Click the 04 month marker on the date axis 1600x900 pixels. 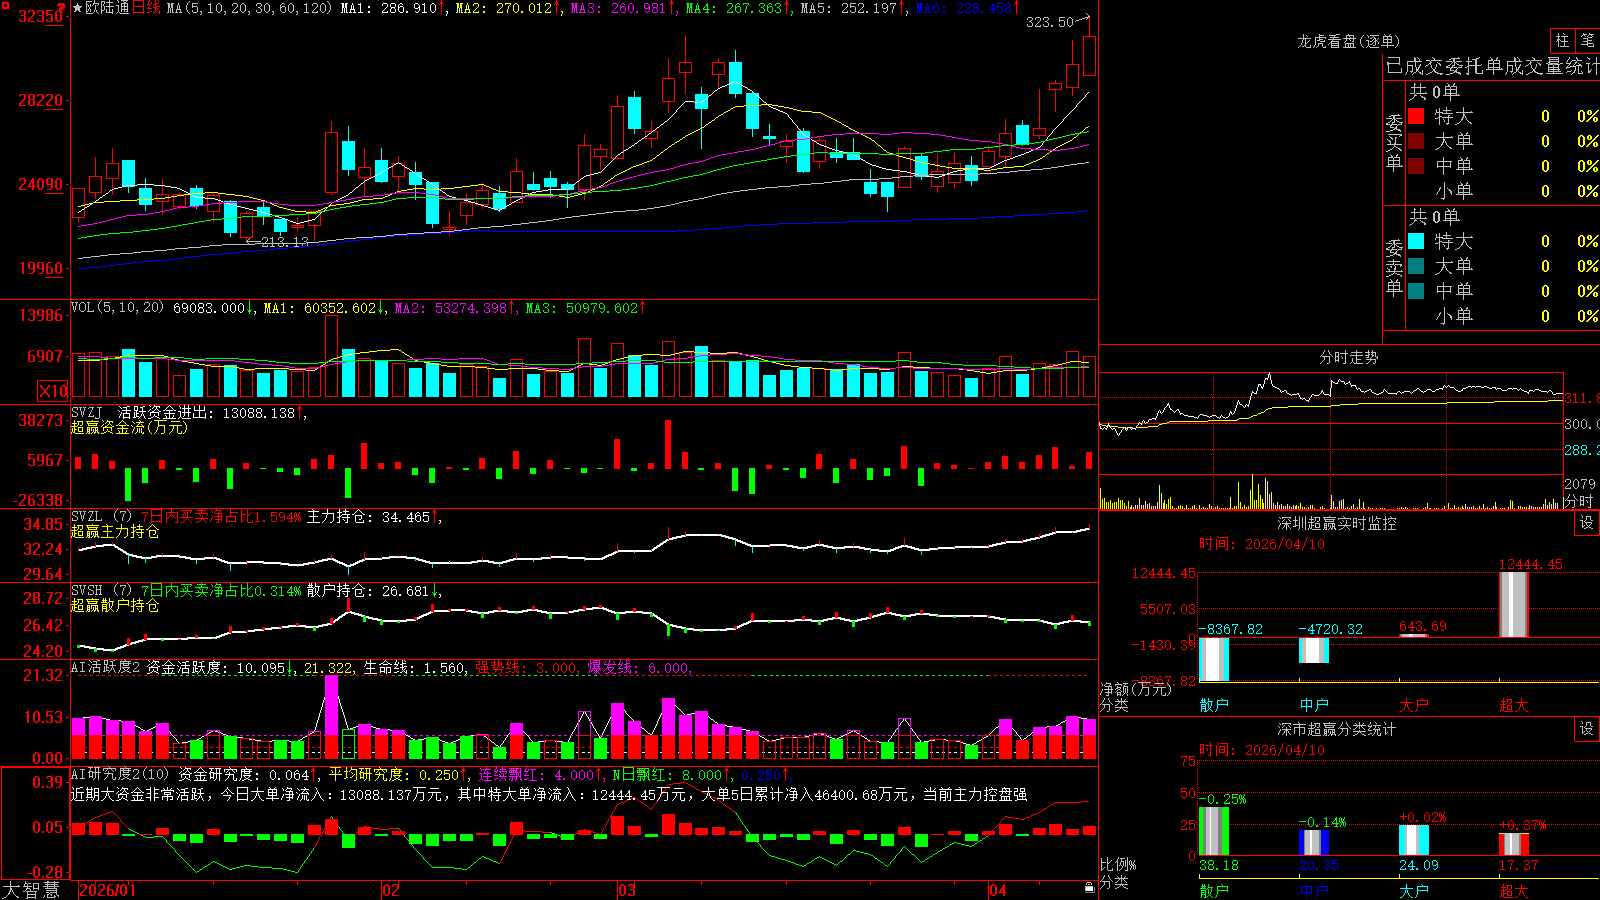[x=998, y=890]
